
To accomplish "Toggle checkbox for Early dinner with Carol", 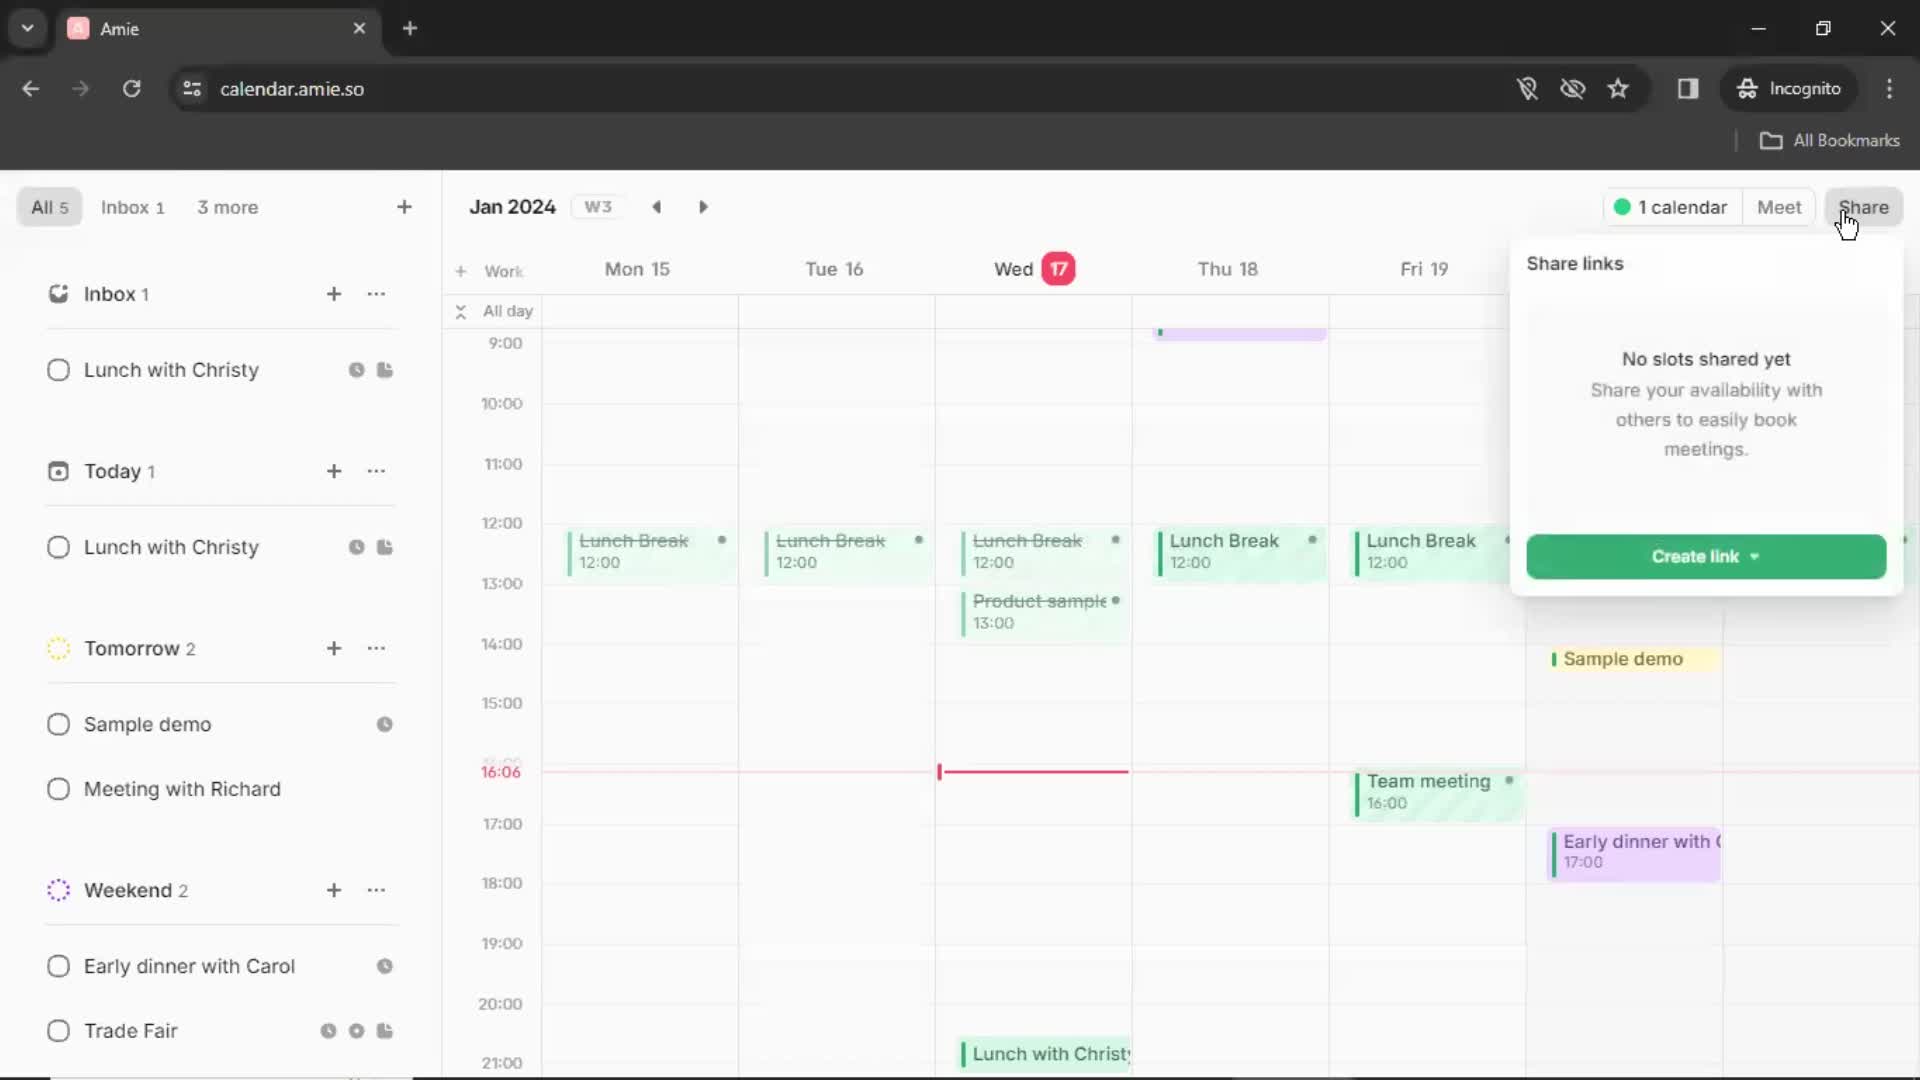I will pos(58,965).
